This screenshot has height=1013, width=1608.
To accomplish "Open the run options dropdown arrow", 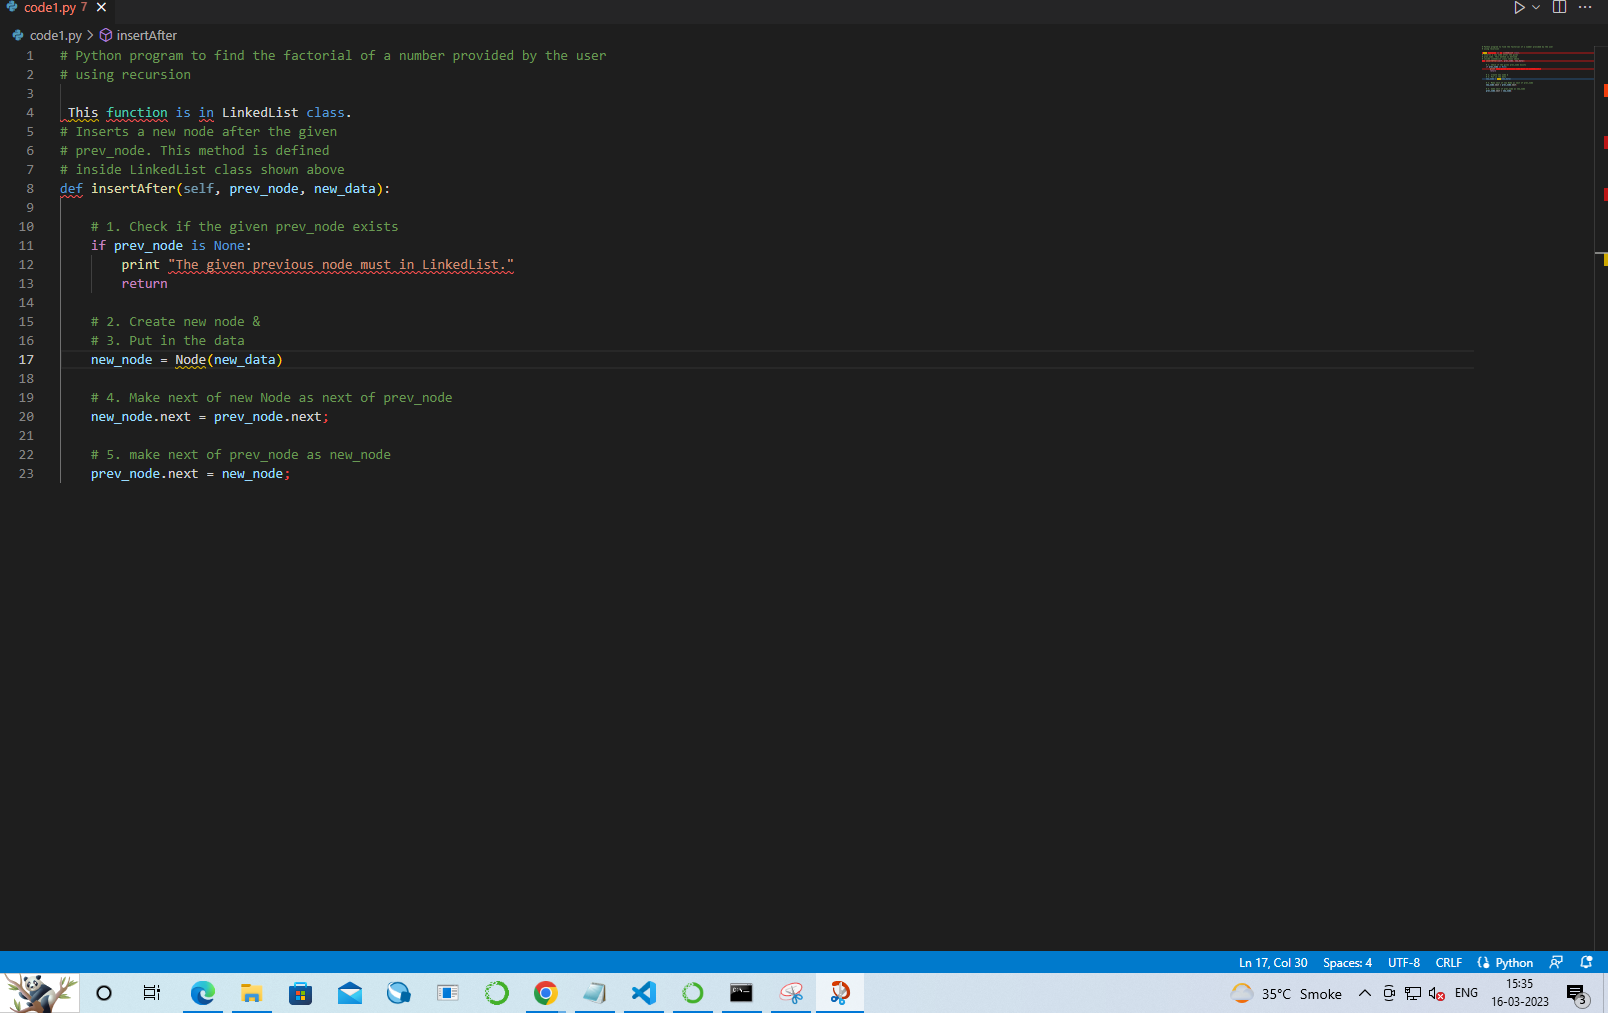I will pos(1536,8).
